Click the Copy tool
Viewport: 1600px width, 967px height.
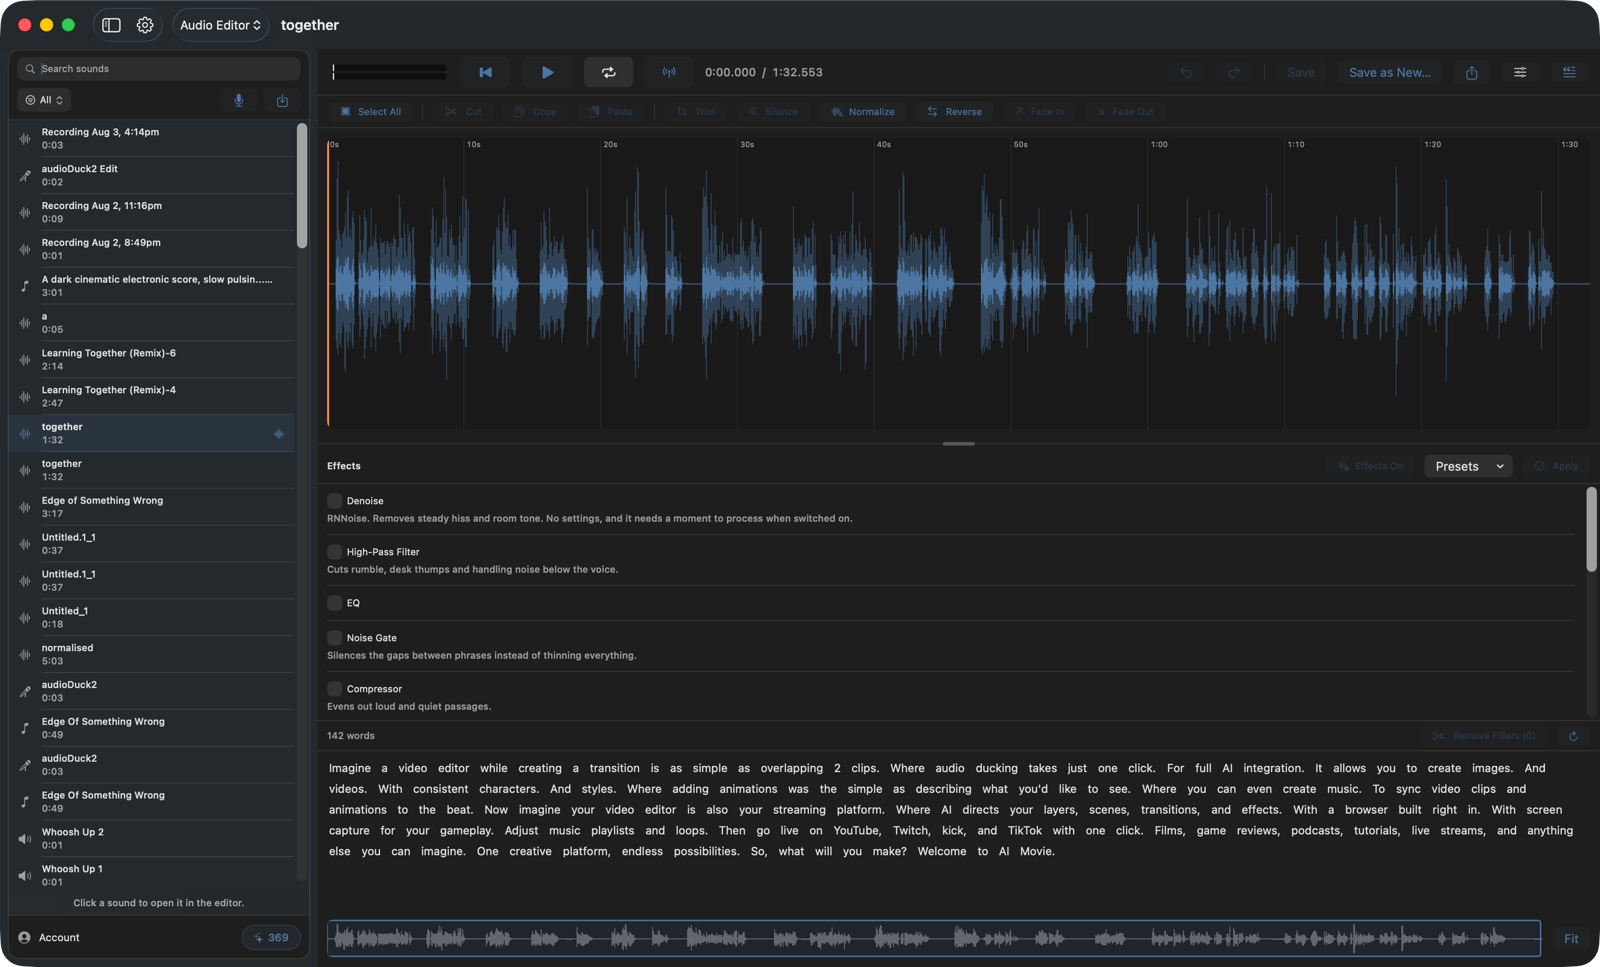[x=535, y=112]
